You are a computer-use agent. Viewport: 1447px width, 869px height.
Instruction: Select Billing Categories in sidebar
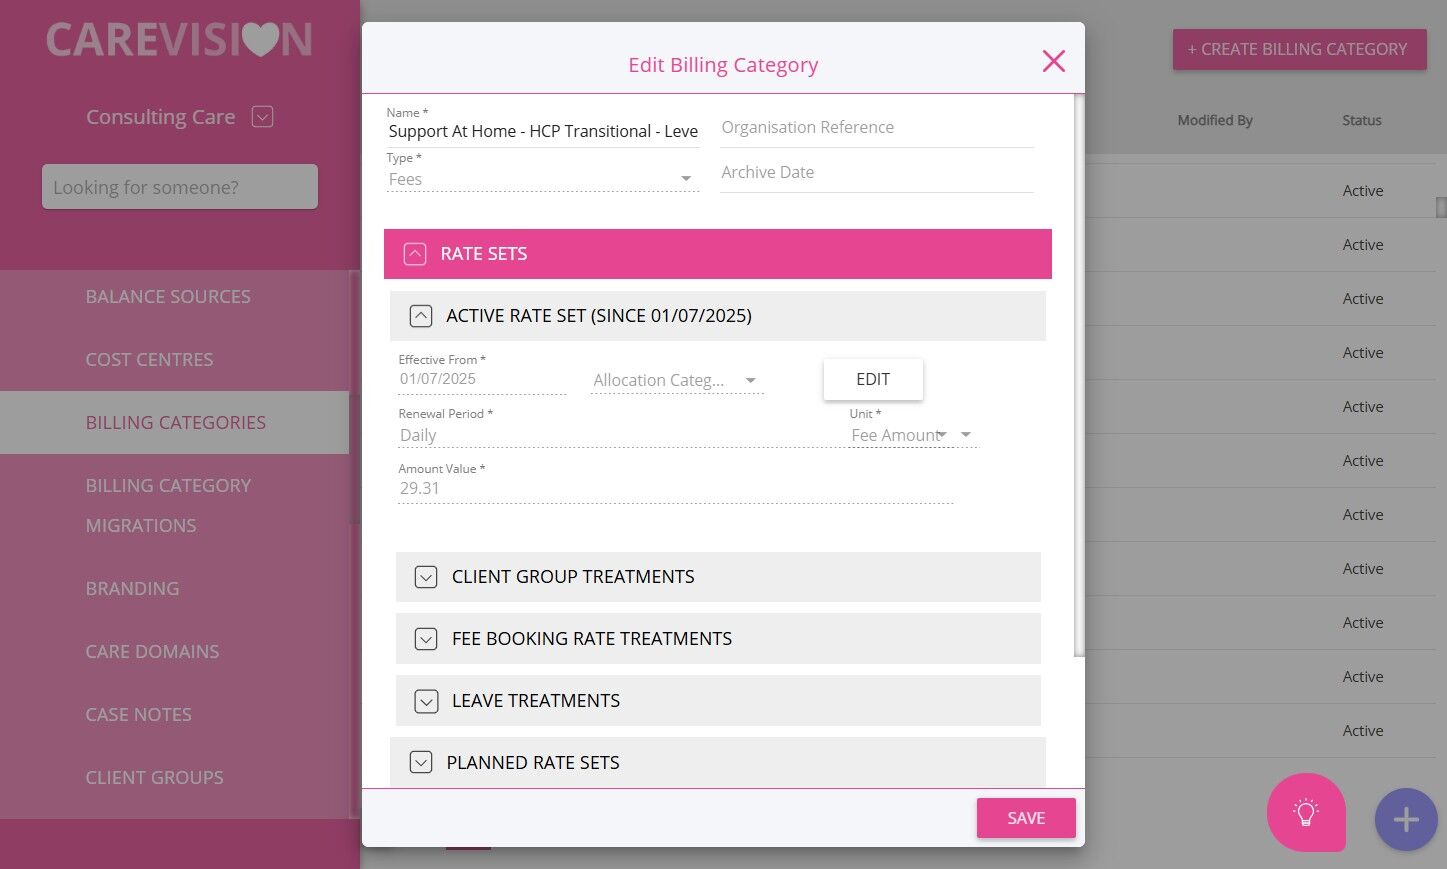click(x=175, y=423)
